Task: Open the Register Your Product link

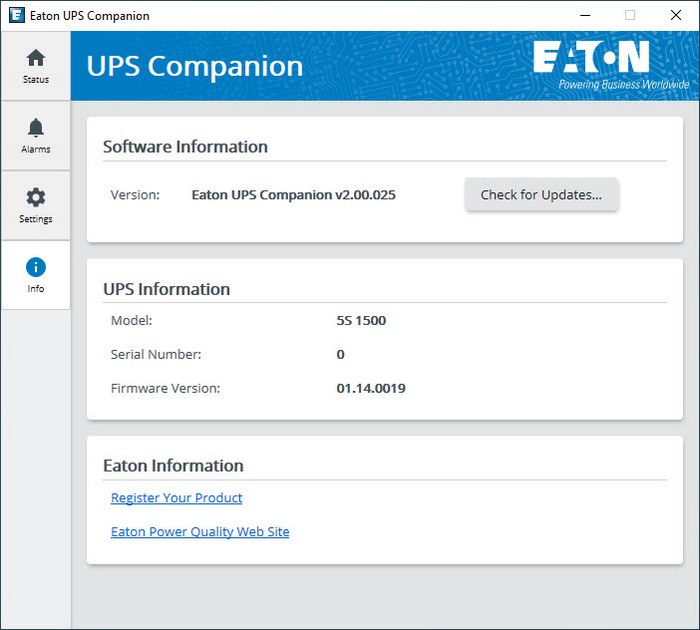Action: pyautogui.click(x=176, y=498)
